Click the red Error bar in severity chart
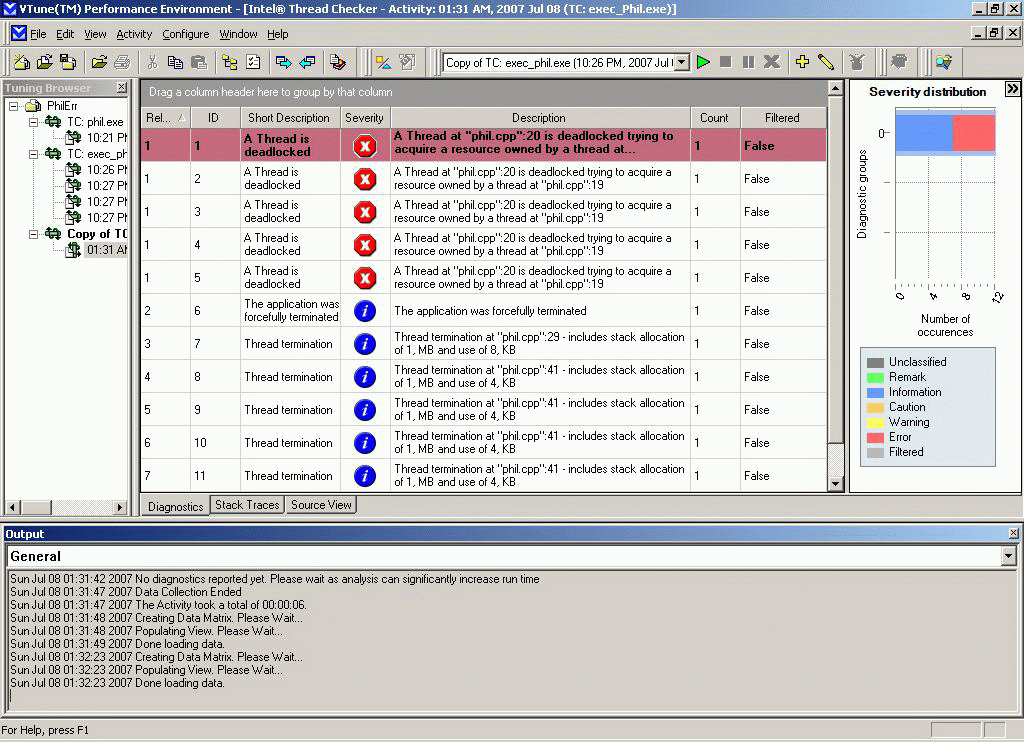The height and width of the screenshot is (742, 1024). click(974, 133)
